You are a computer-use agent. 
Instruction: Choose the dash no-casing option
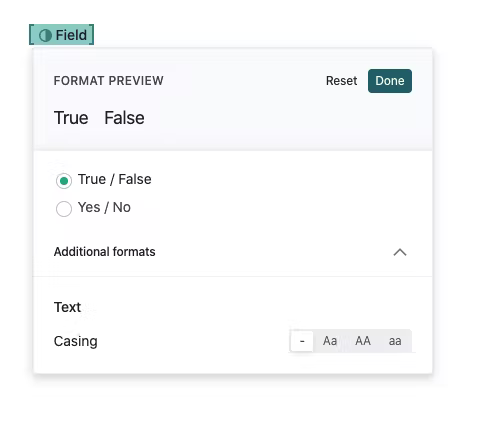click(x=302, y=341)
